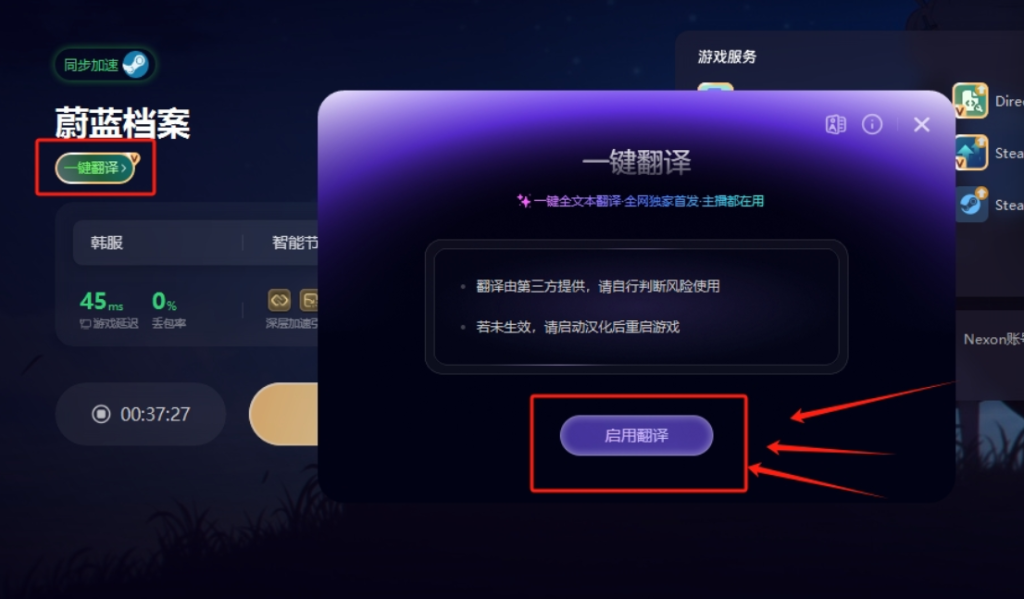1024x599 pixels.
Task: Click the stop acceleration circle icon
Action: 101,414
